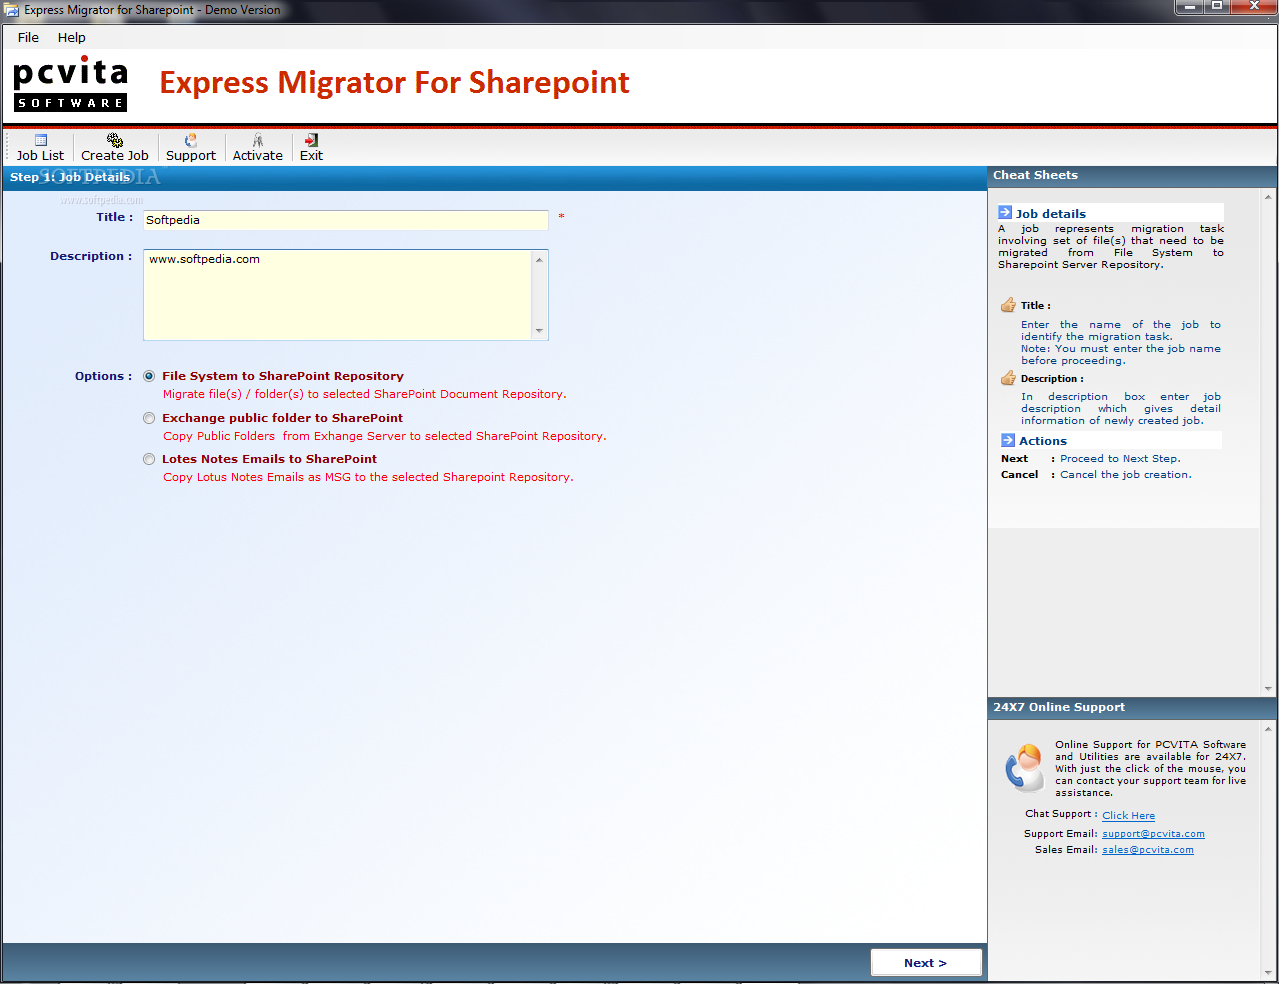The width and height of the screenshot is (1279, 984).
Task: Select Lotes Notes Emails to SharePoint option
Action: pos(149,460)
